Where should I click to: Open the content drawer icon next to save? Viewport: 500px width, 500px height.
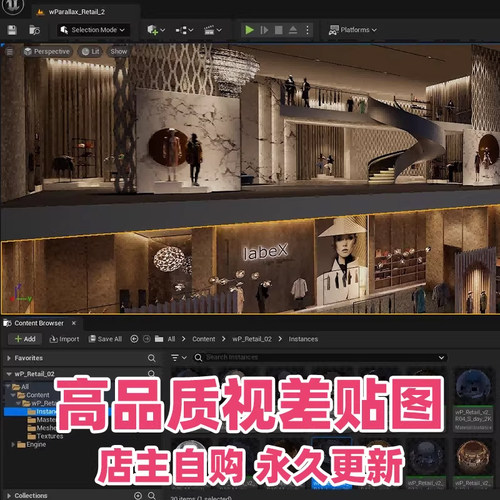pos(34,30)
